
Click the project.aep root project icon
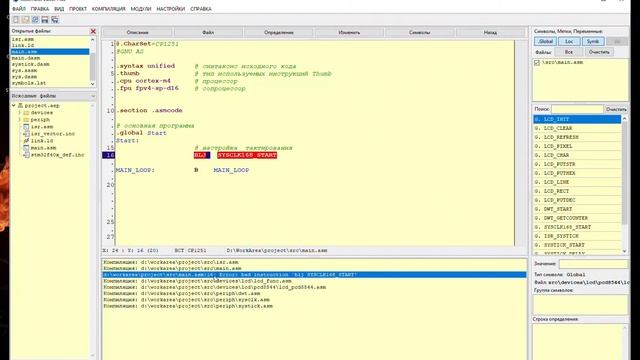tap(20, 105)
